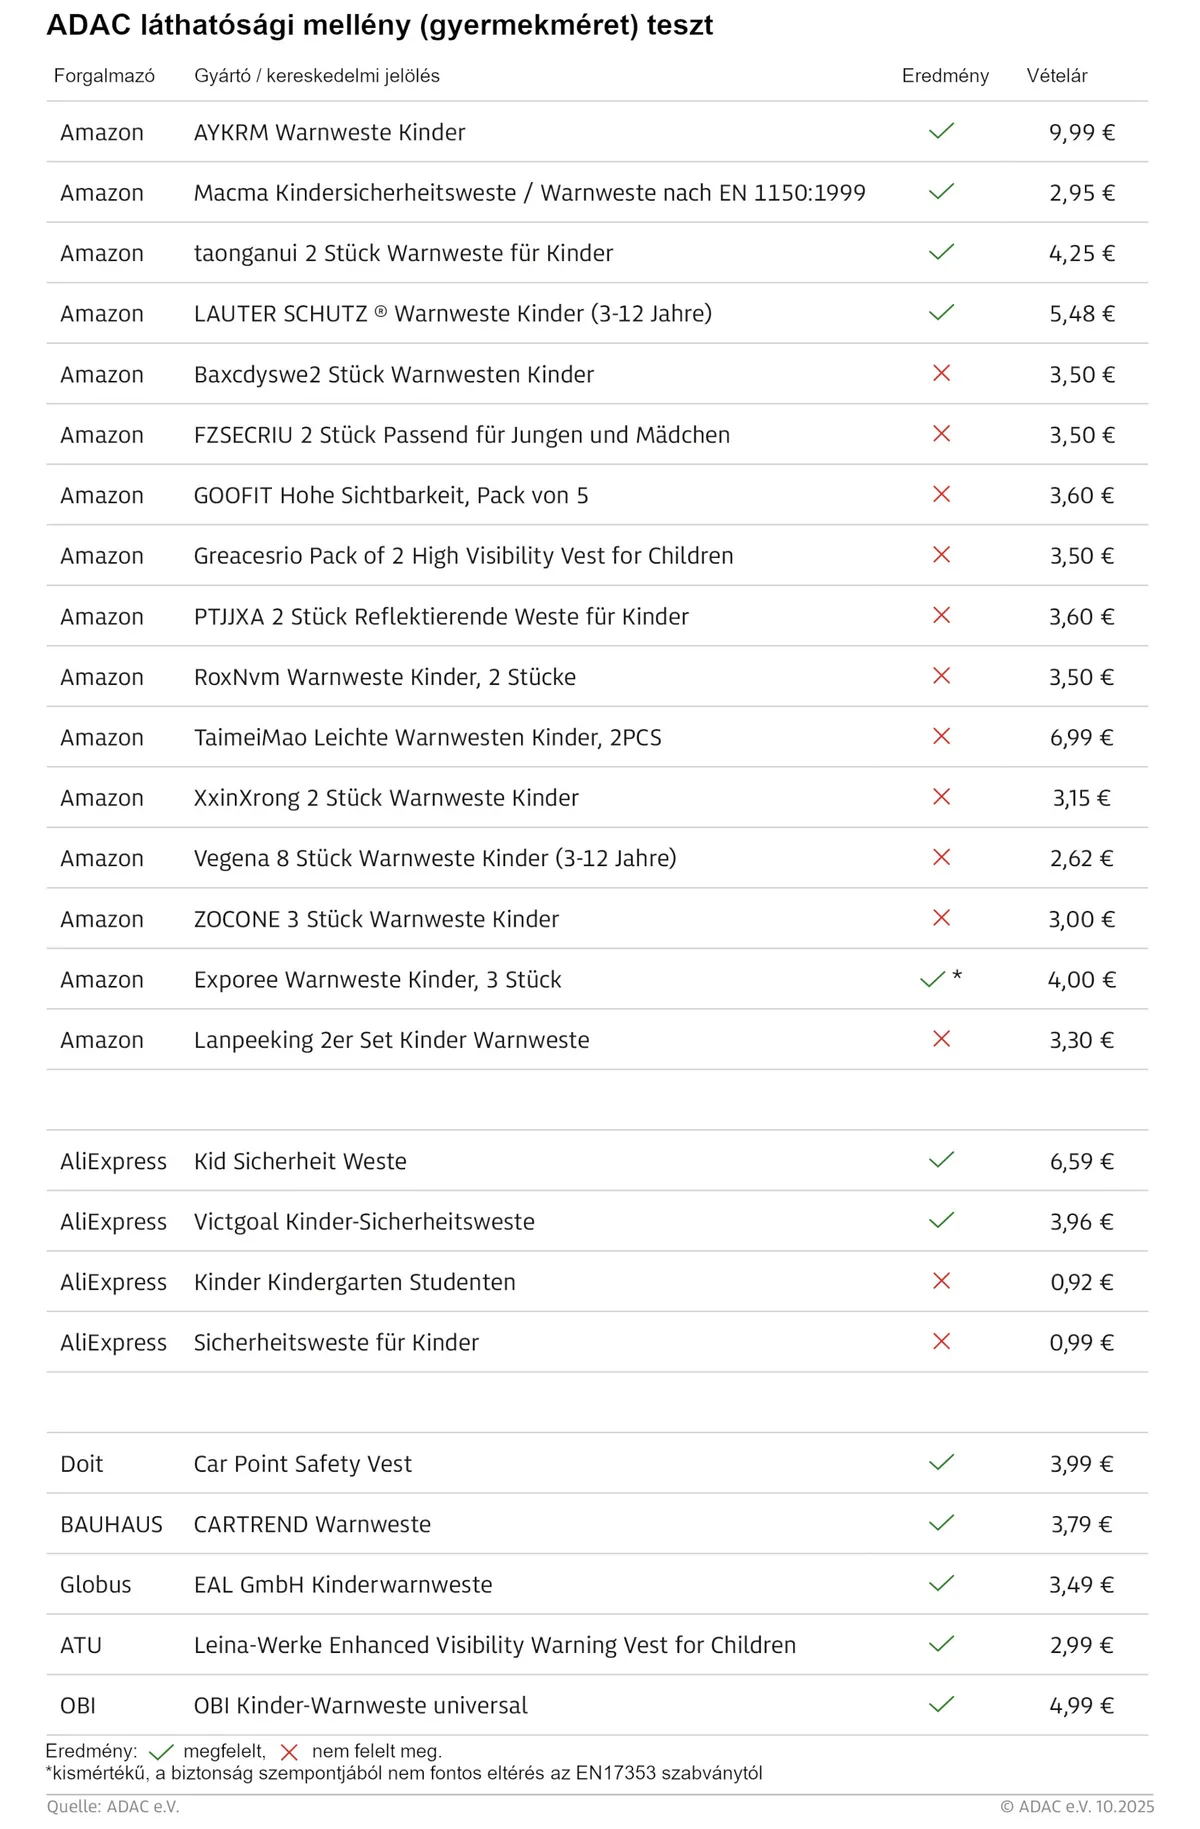Click the Forgalmazó column header
Screen dimensions: 1200x1829
pyautogui.click(x=104, y=76)
